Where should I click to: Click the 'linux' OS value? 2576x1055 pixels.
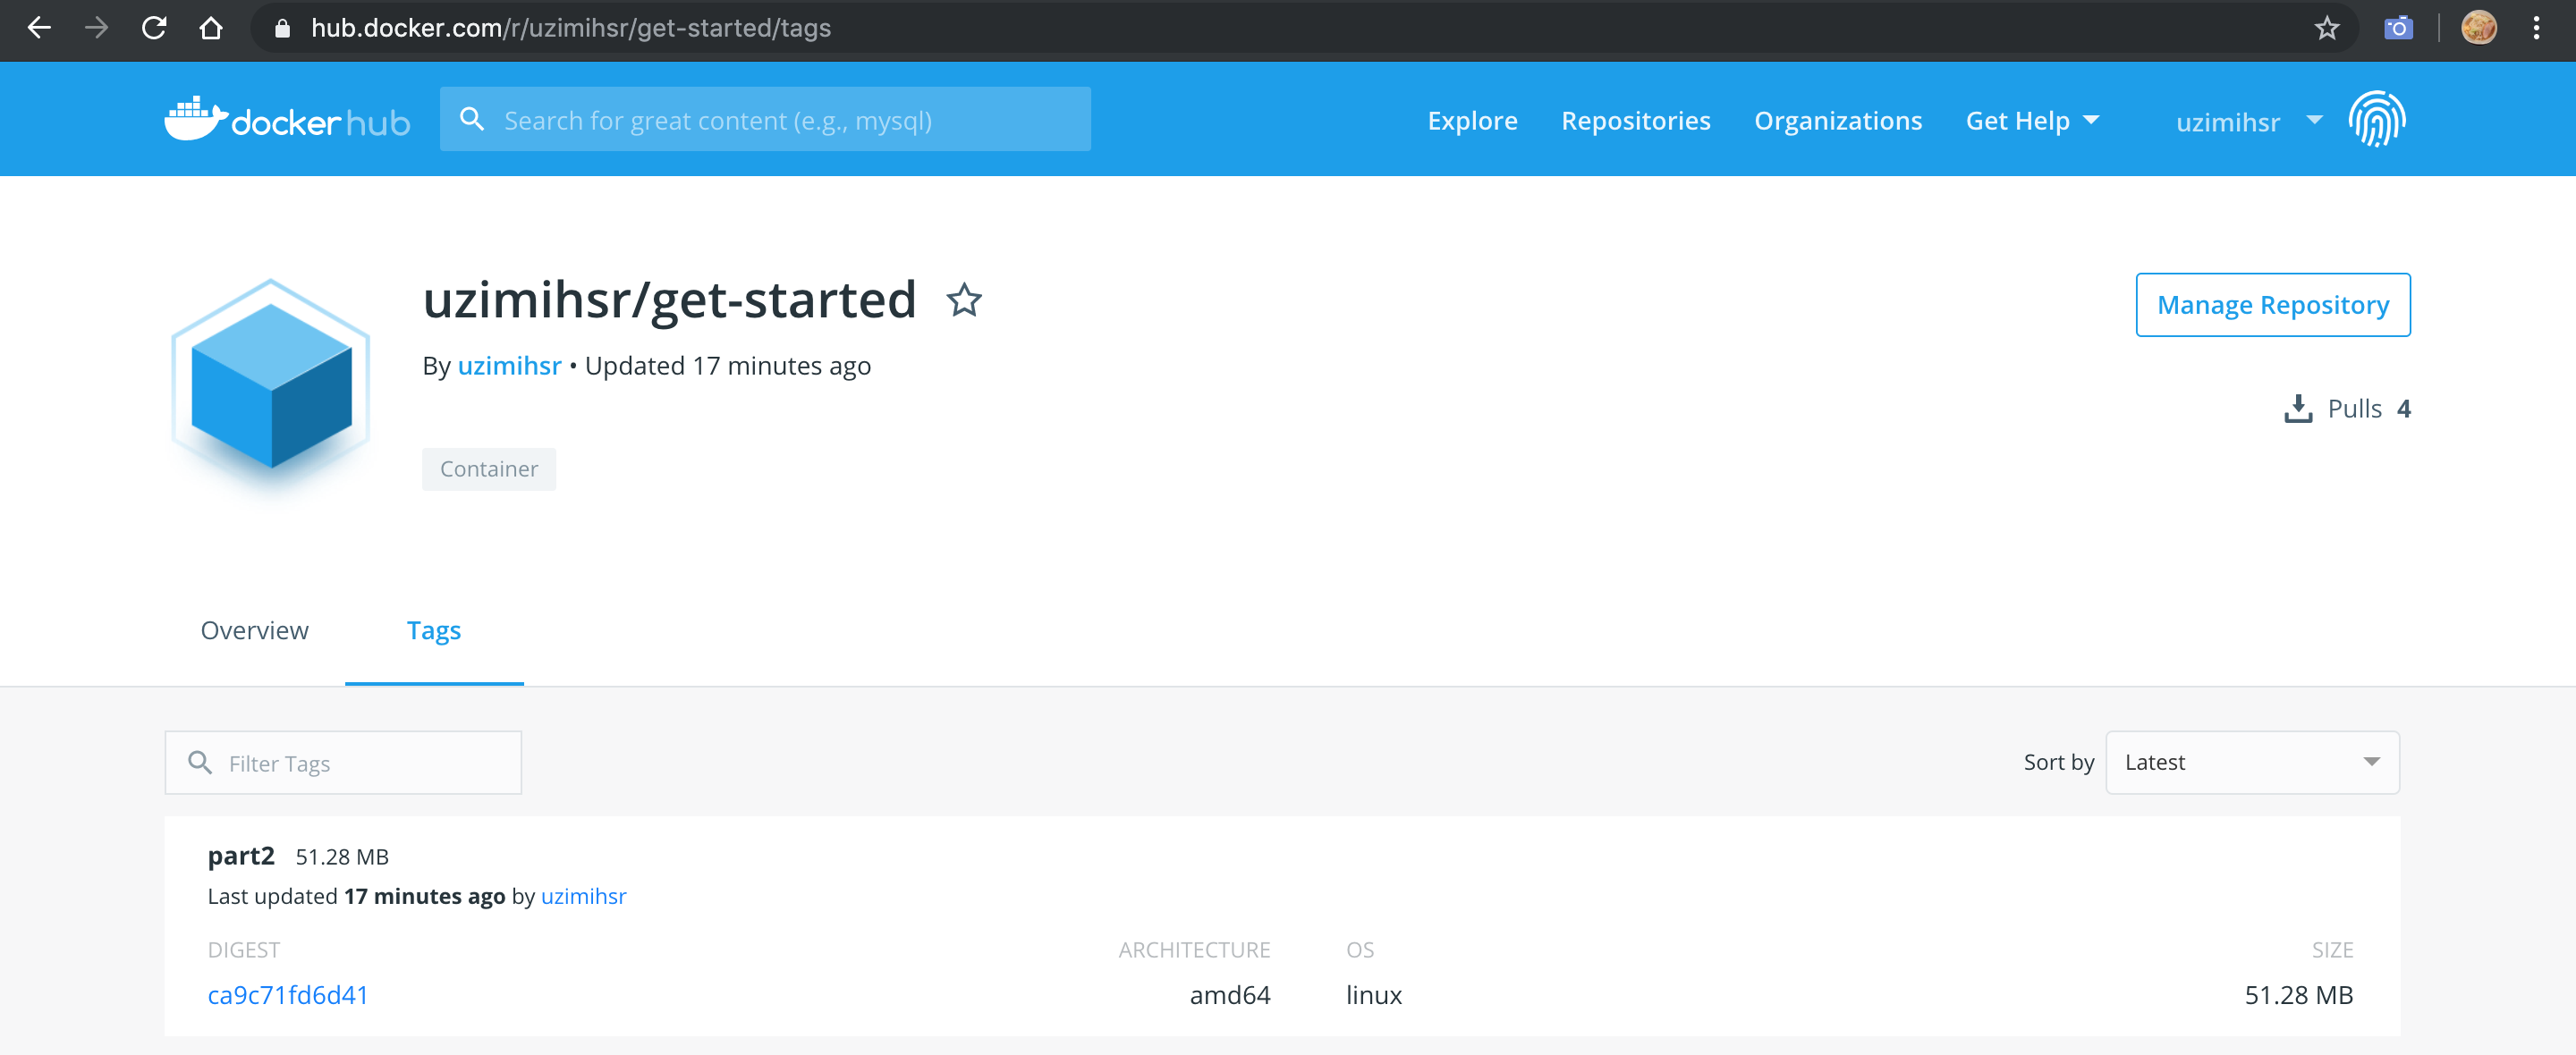point(1374,995)
